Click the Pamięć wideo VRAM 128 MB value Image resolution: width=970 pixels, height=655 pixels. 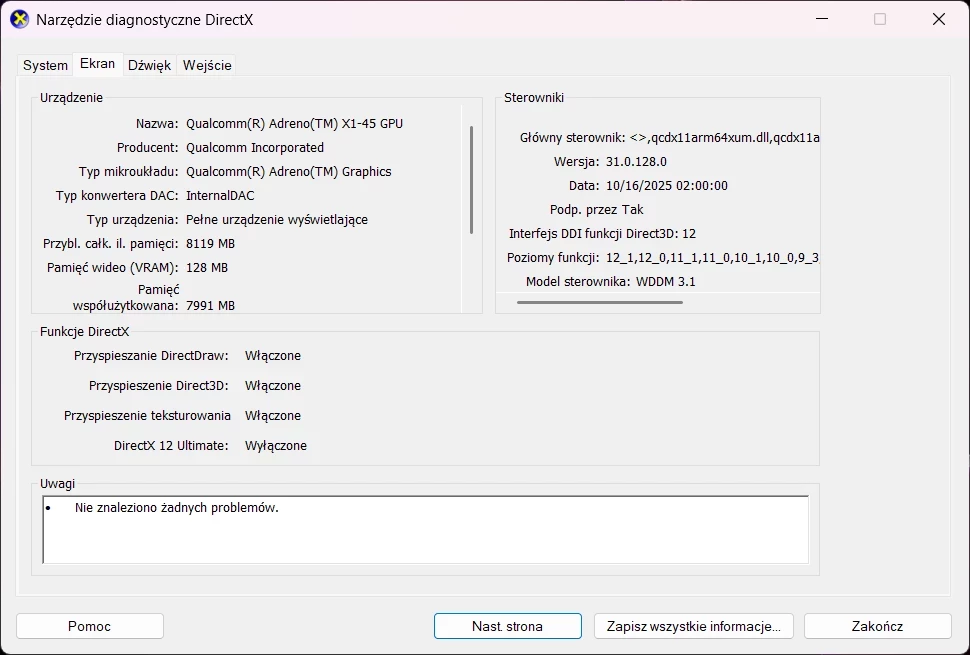tap(209, 267)
